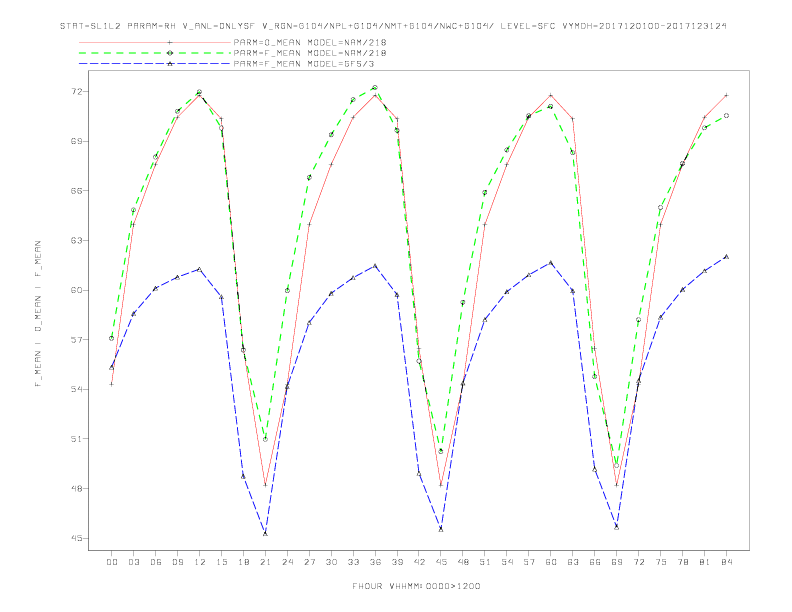This screenshot has width=792, height=612.
Task: Click the x-axis tick label 39
Action: coord(397,562)
